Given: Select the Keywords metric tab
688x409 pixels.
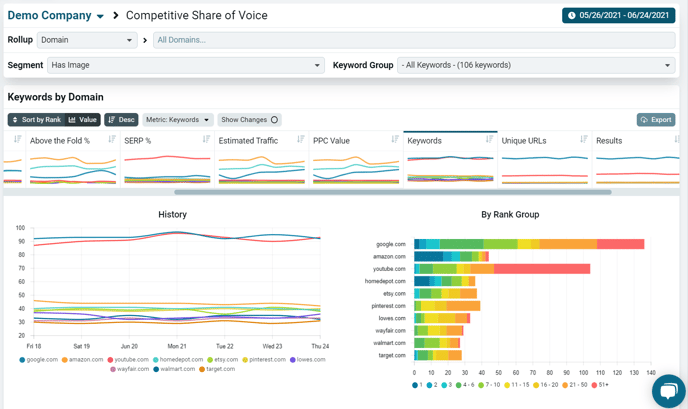Looking at the screenshot, I should point(450,159).
